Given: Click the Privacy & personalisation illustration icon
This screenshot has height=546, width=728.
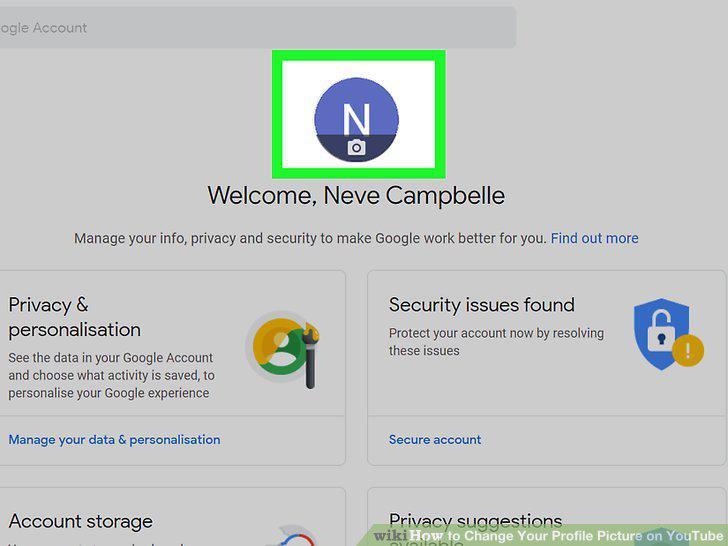Looking at the screenshot, I should [283, 349].
